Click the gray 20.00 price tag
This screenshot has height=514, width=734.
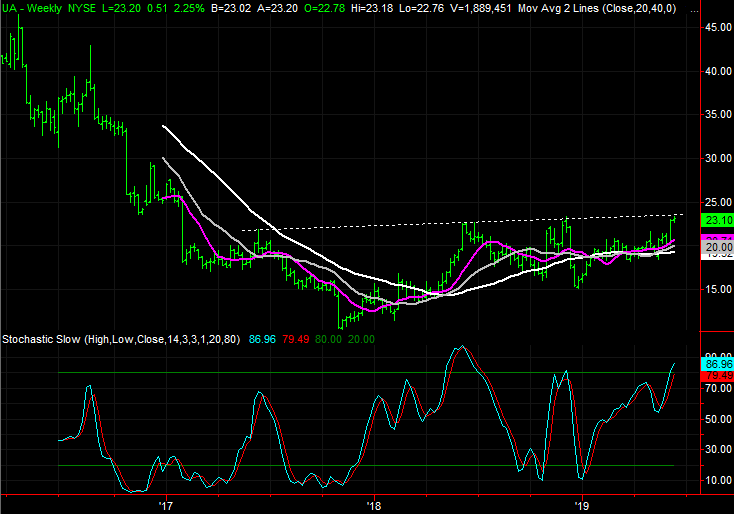point(716,247)
